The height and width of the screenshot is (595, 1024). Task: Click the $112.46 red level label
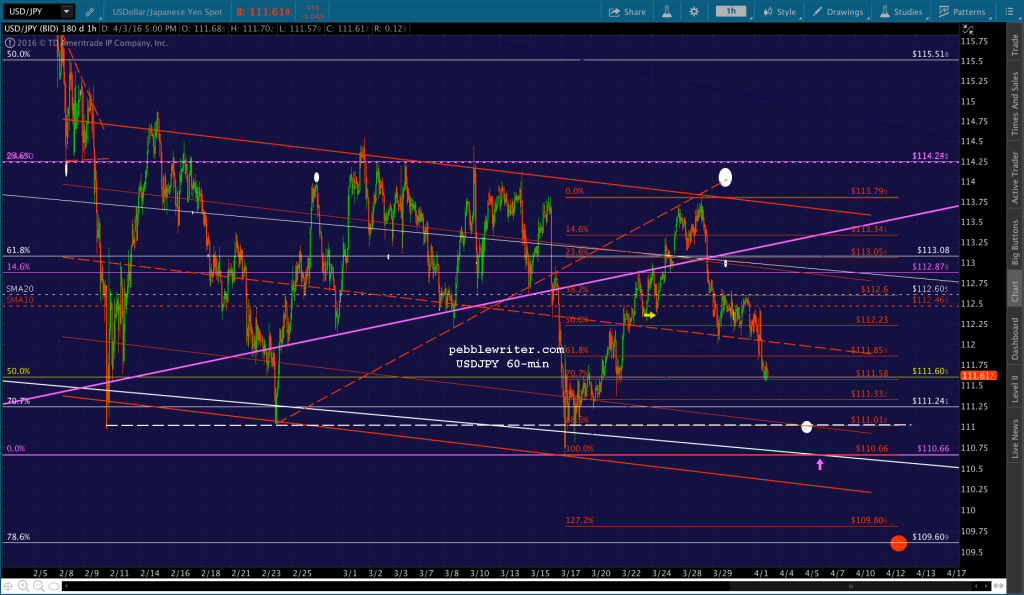(x=930, y=300)
